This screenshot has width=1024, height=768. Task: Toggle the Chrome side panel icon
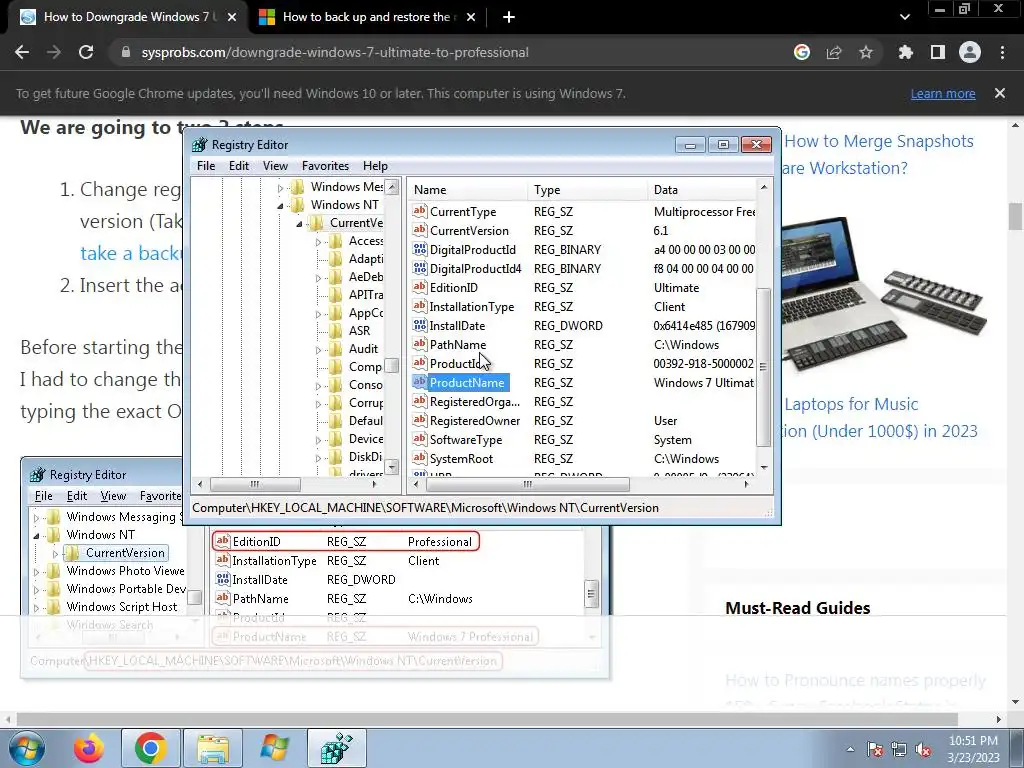tap(938, 52)
